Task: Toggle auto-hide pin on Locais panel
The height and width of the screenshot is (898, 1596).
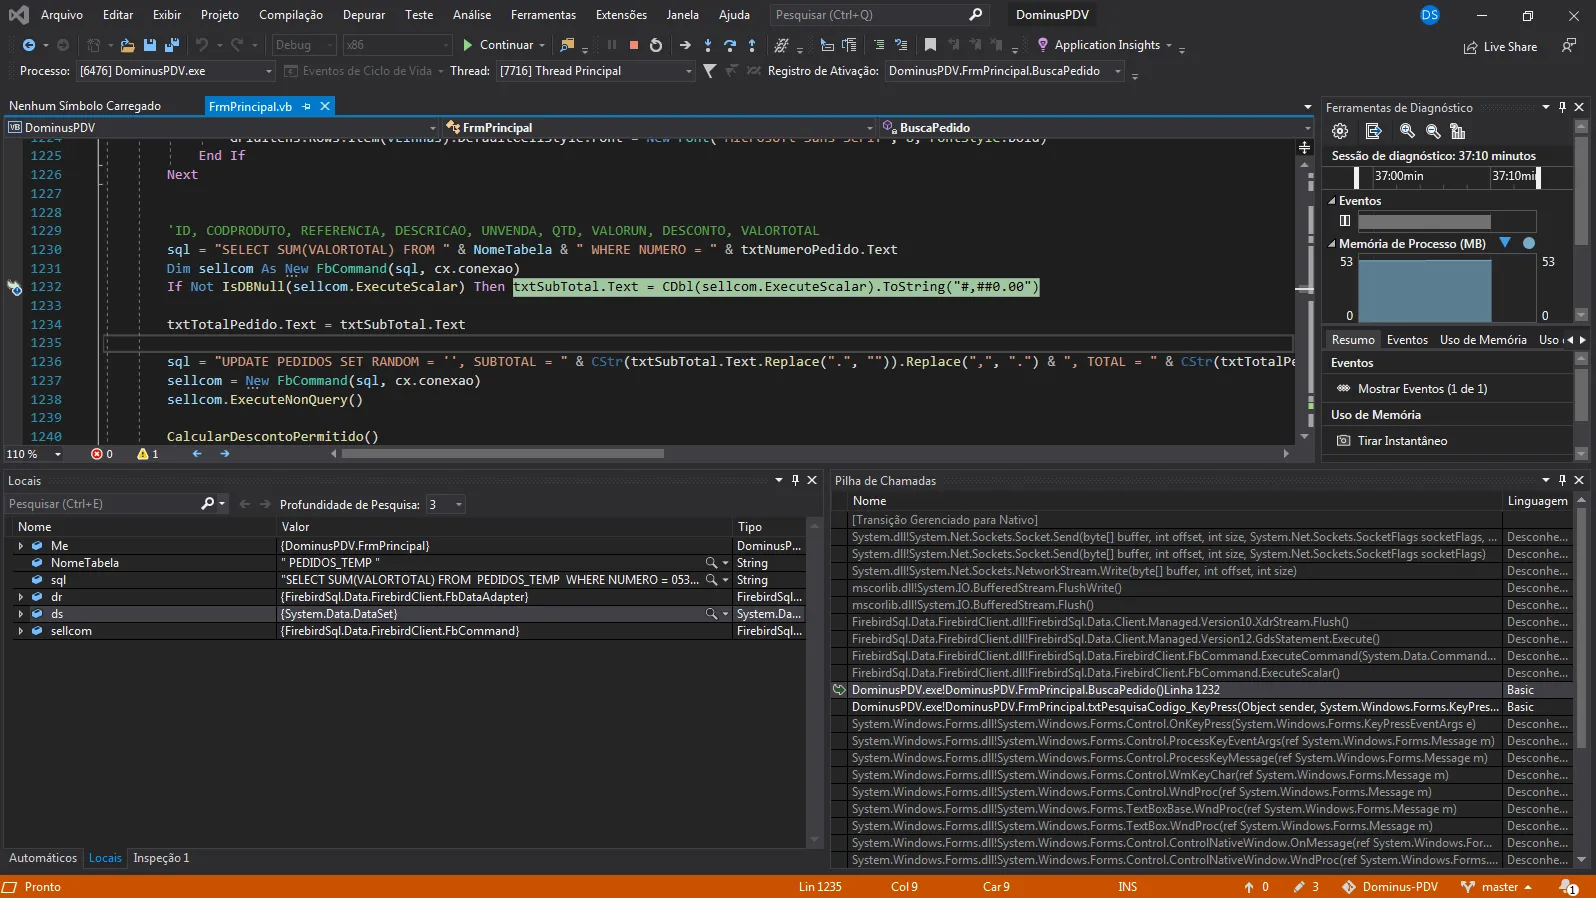Action: [795, 480]
